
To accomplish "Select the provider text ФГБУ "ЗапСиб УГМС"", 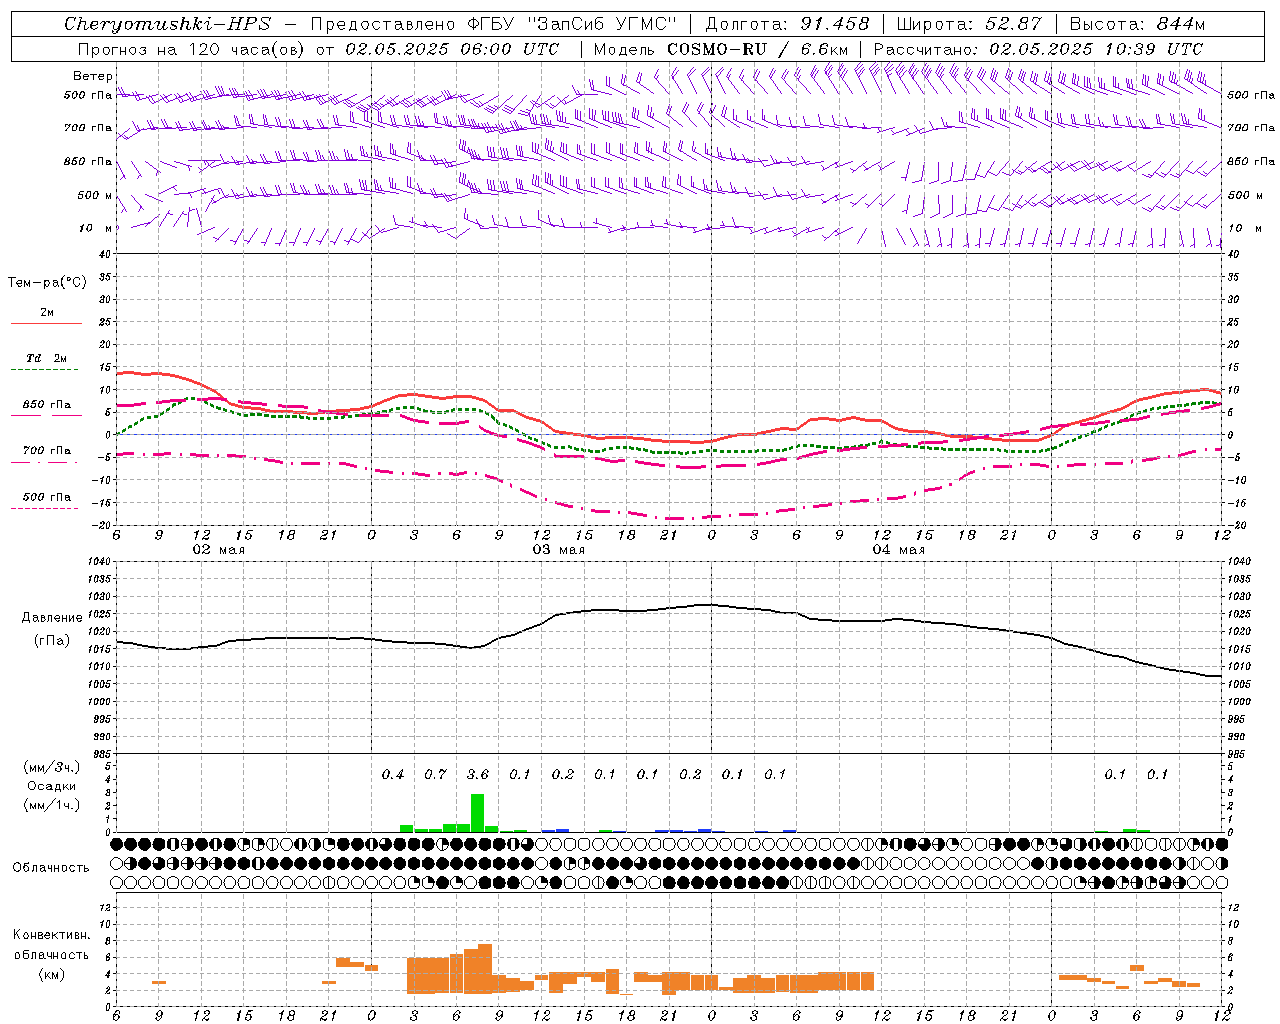I will 571,24.
